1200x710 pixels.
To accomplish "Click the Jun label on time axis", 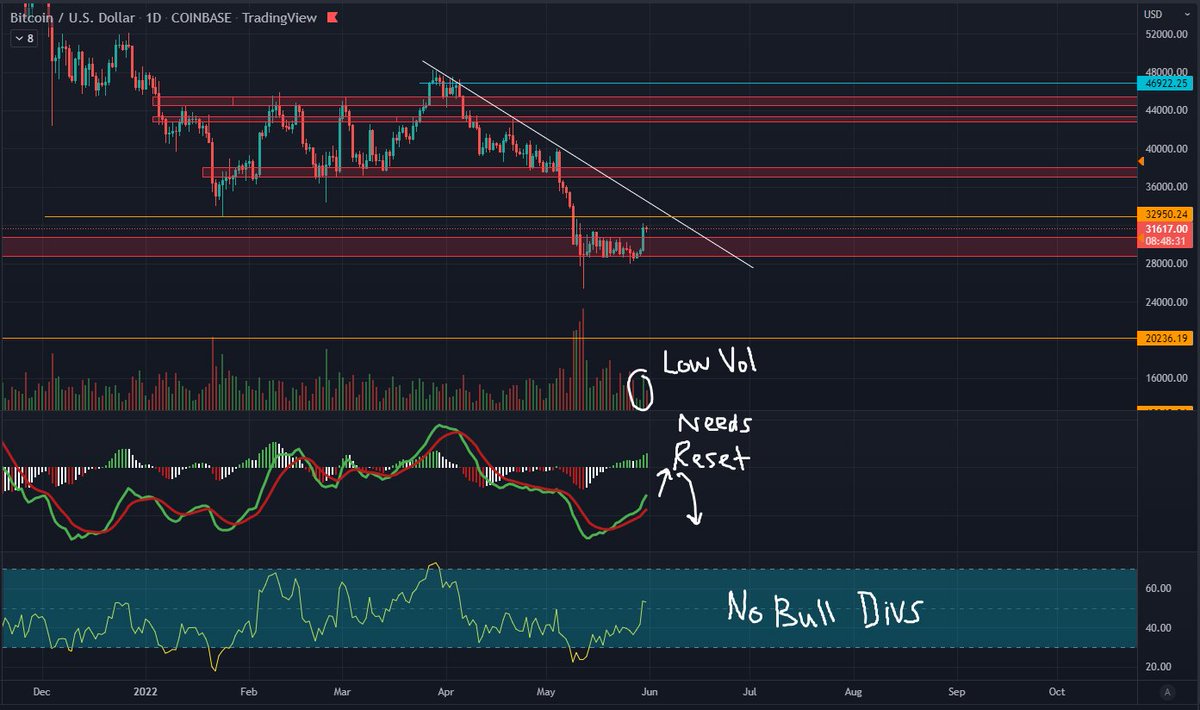I will 649,691.
